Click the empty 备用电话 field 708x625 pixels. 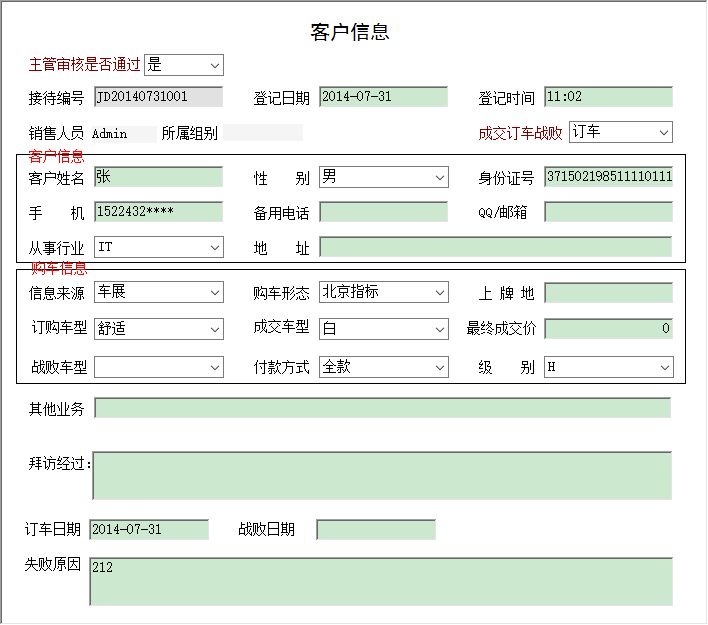pyautogui.click(x=383, y=211)
